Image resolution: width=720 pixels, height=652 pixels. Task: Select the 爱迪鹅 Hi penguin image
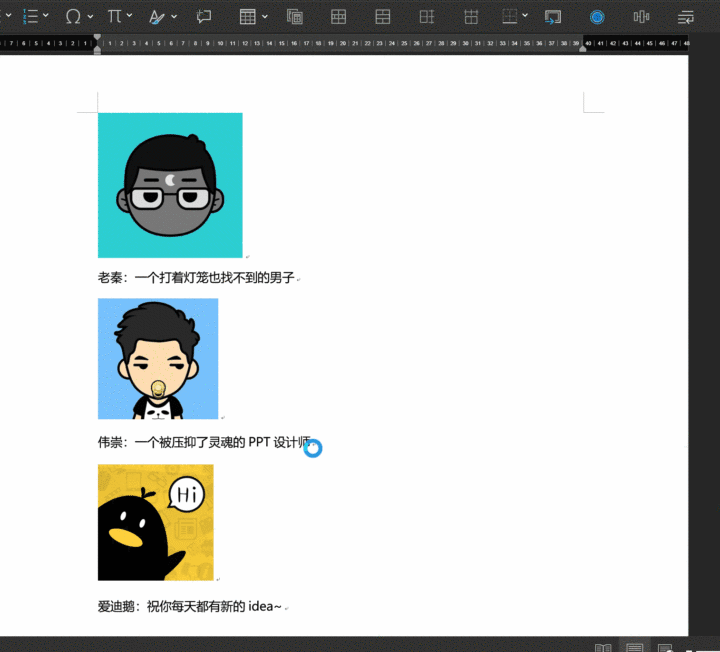tap(156, 522)
